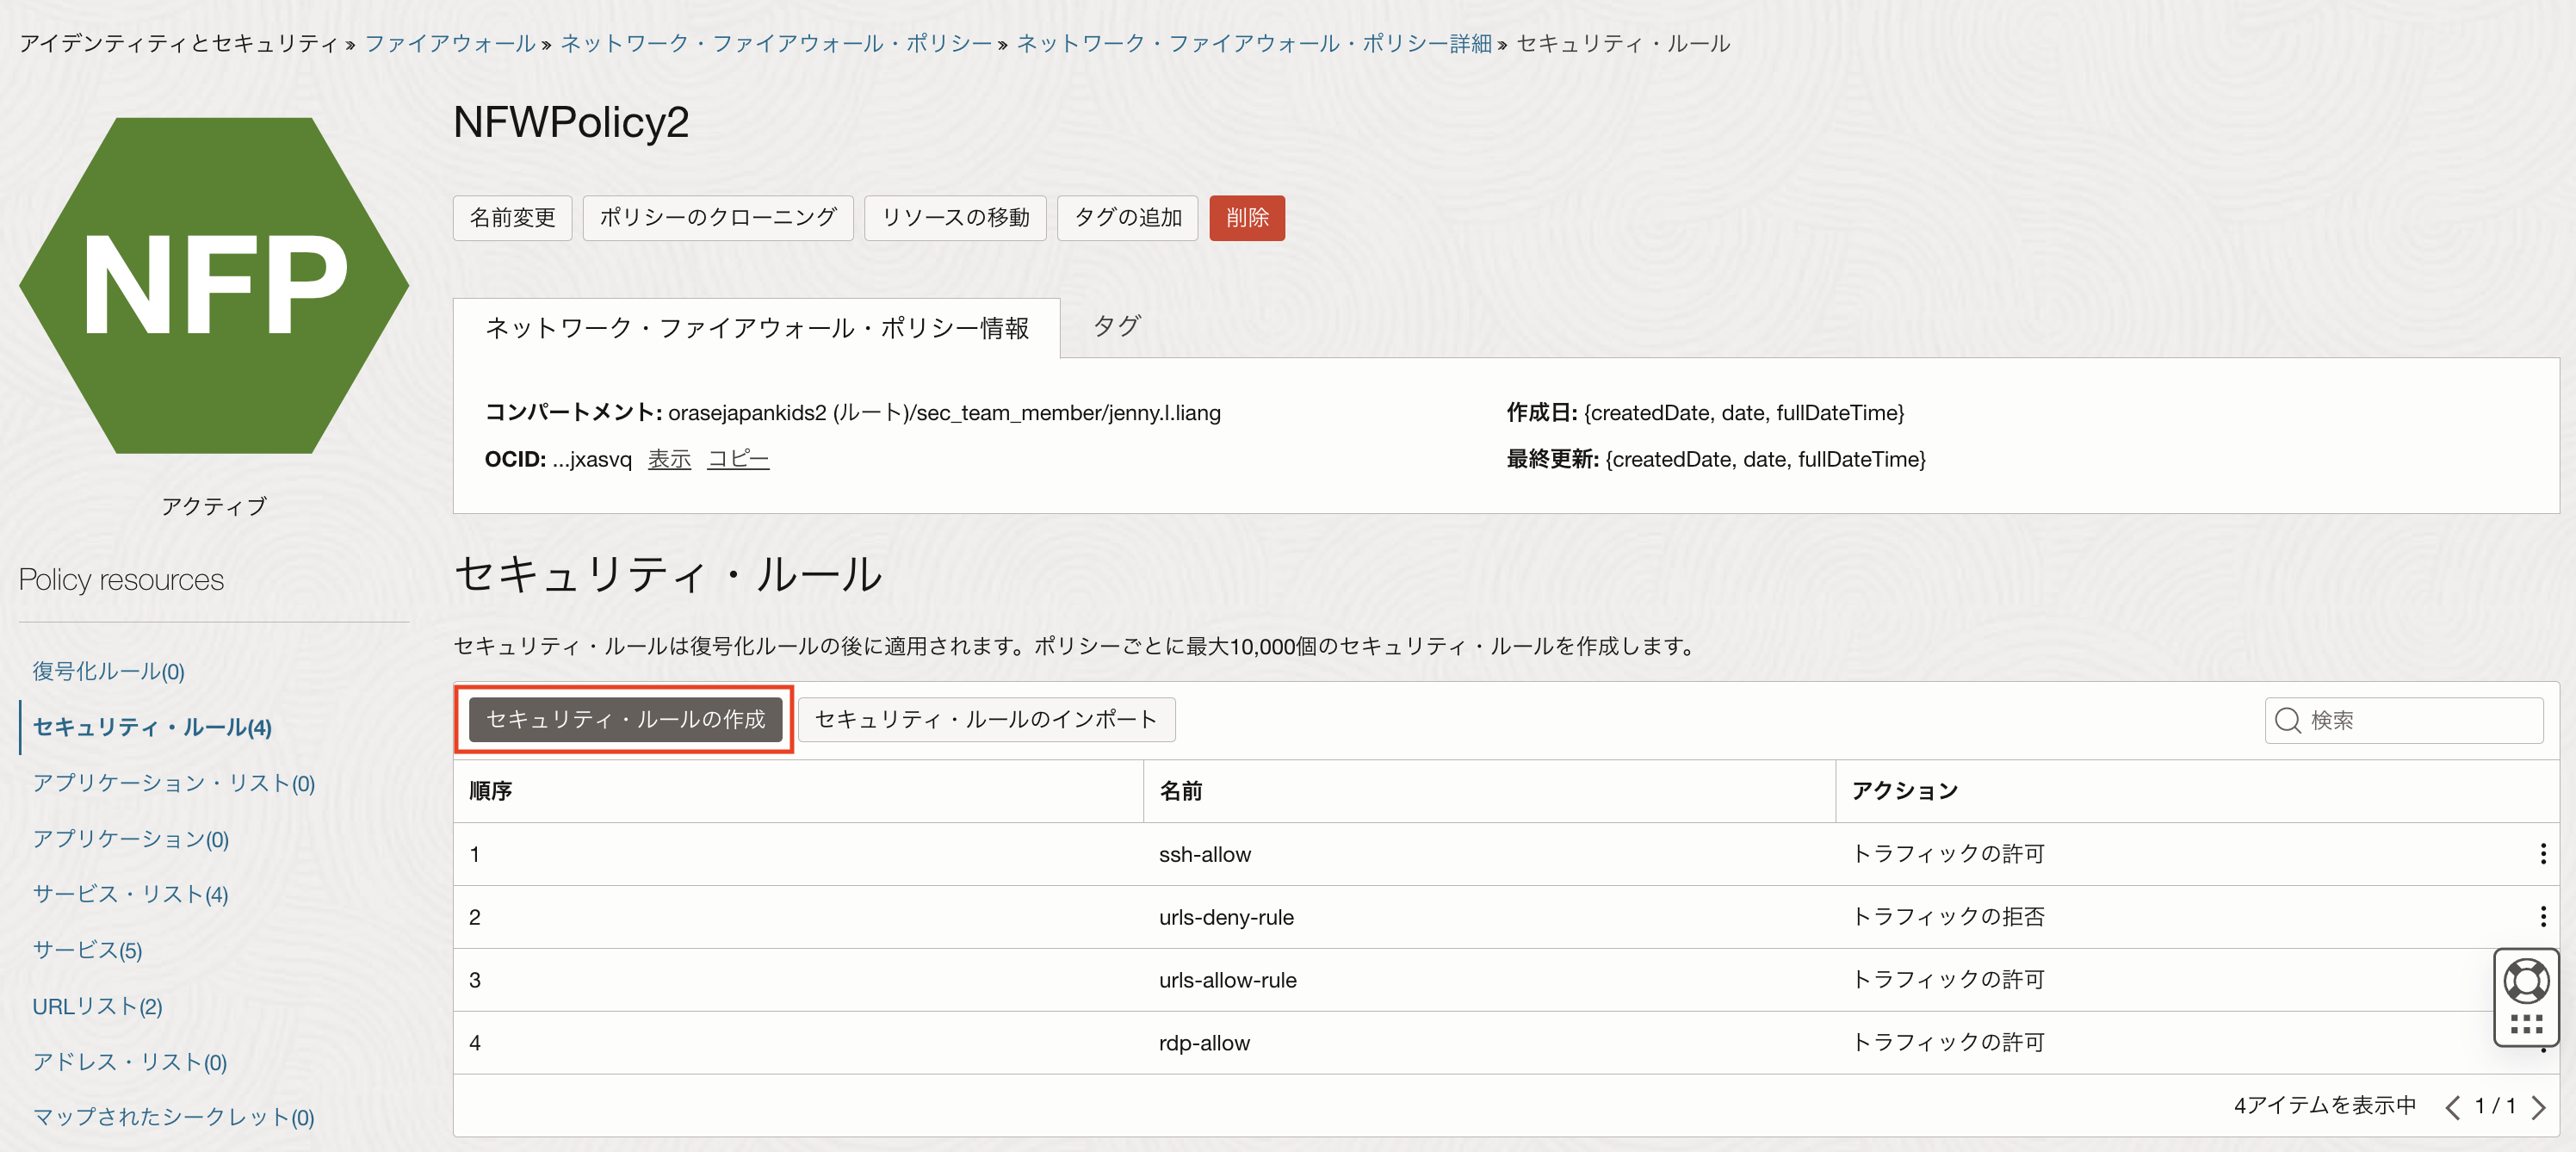This screenshot has height=1152, width=2576.
Task: Open サービス(5) in sidebar
Action: (x=87, y=950)
